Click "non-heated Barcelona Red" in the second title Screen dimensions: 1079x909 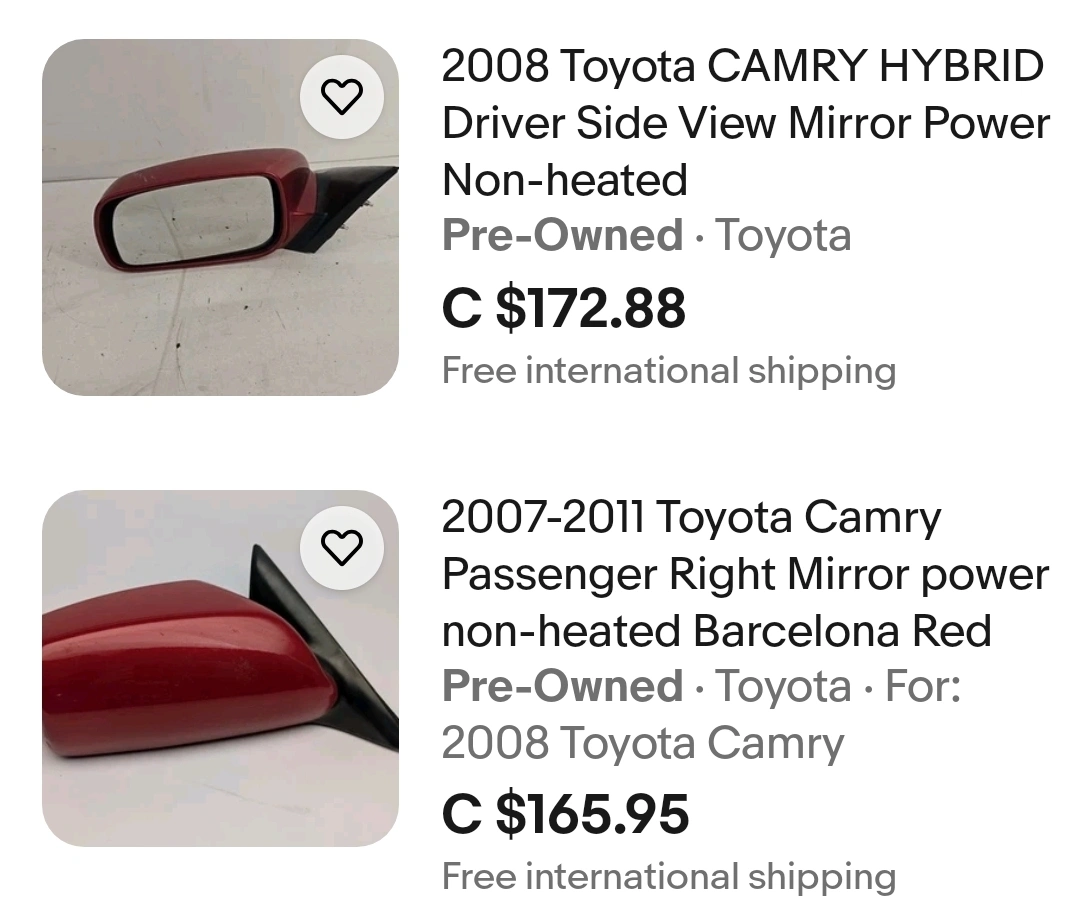pyautogui.click(x=716, y=631)
